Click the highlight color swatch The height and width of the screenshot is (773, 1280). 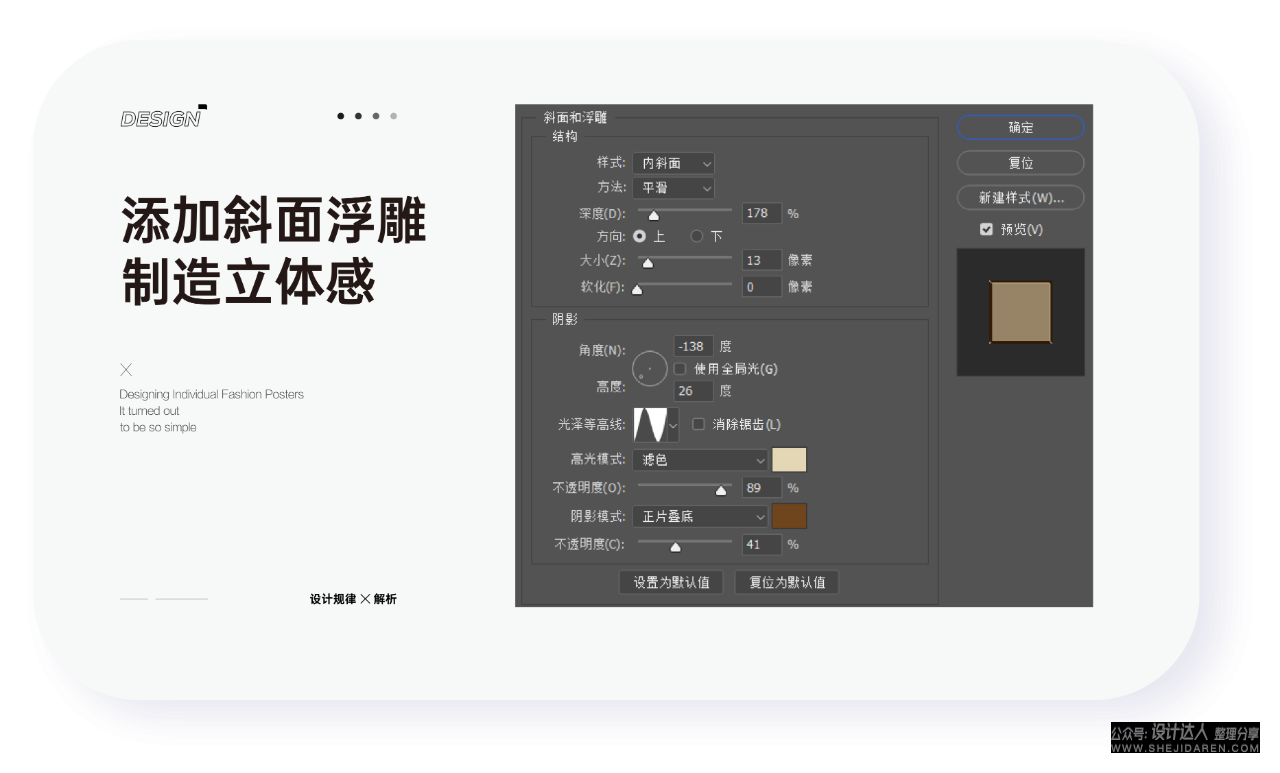[x=789, y=460]
